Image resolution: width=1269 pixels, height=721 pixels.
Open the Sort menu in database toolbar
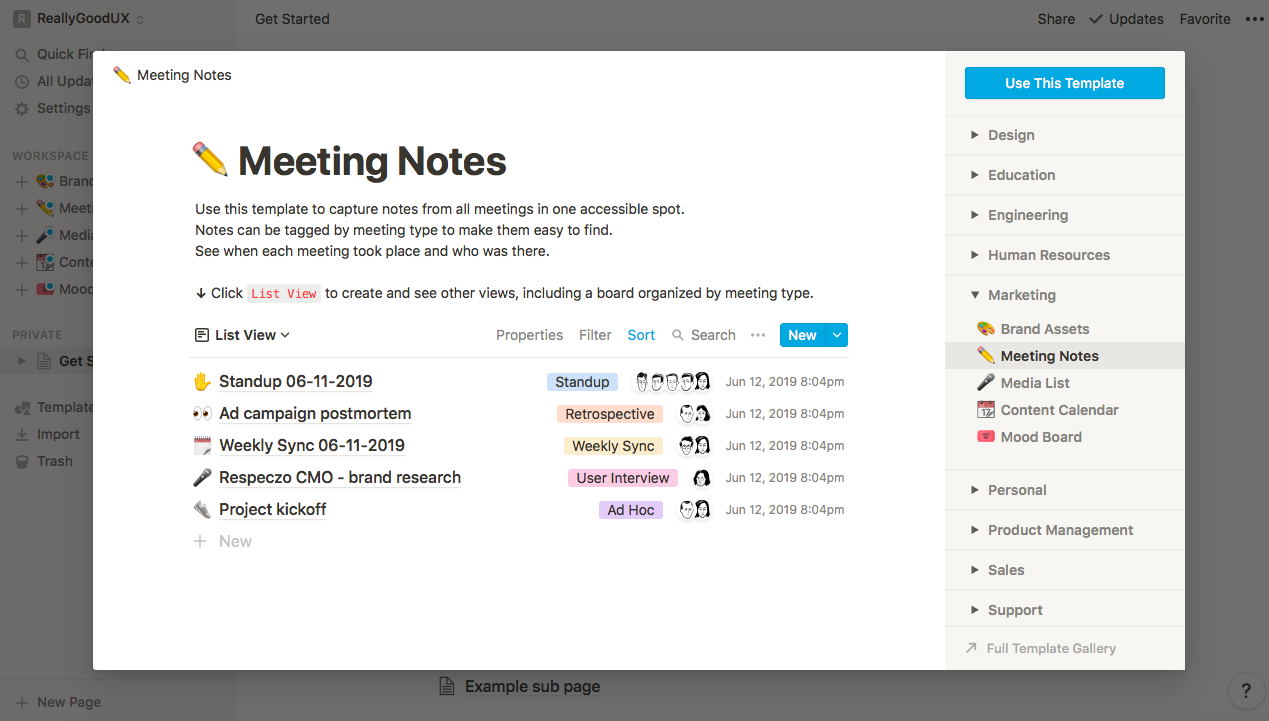click(641, 335)
